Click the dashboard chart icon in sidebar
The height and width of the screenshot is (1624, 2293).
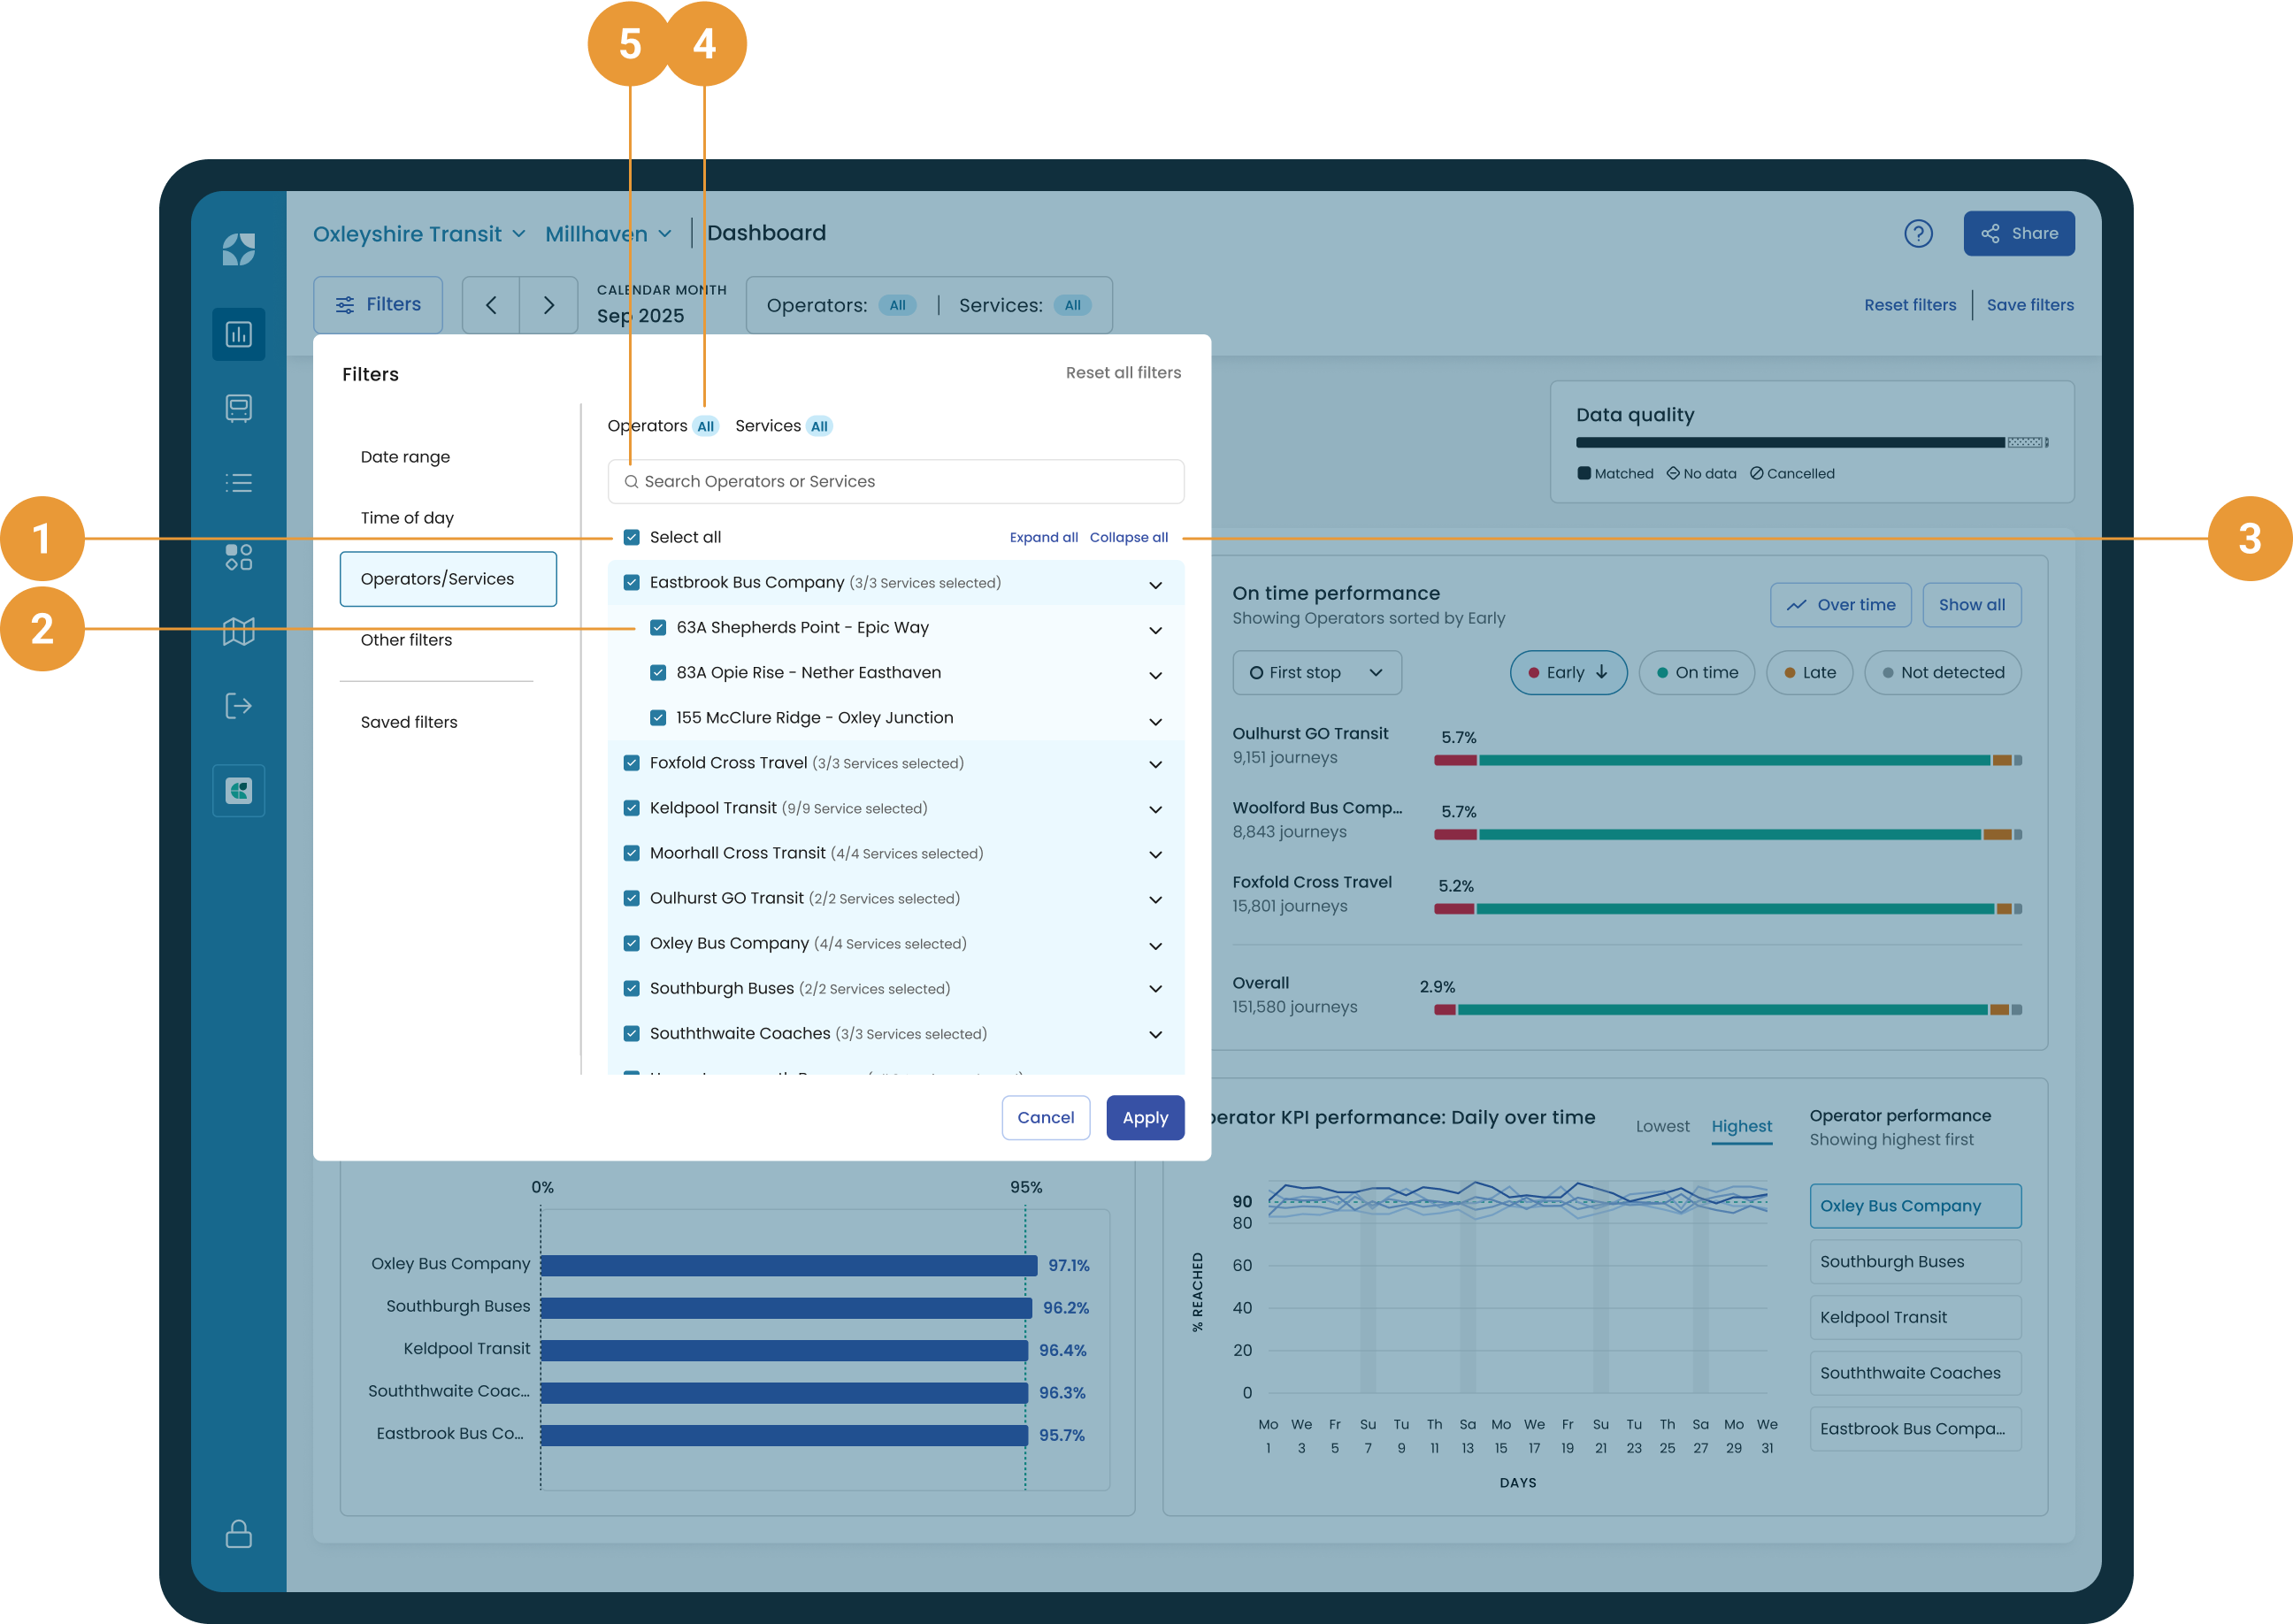(238, 334)
